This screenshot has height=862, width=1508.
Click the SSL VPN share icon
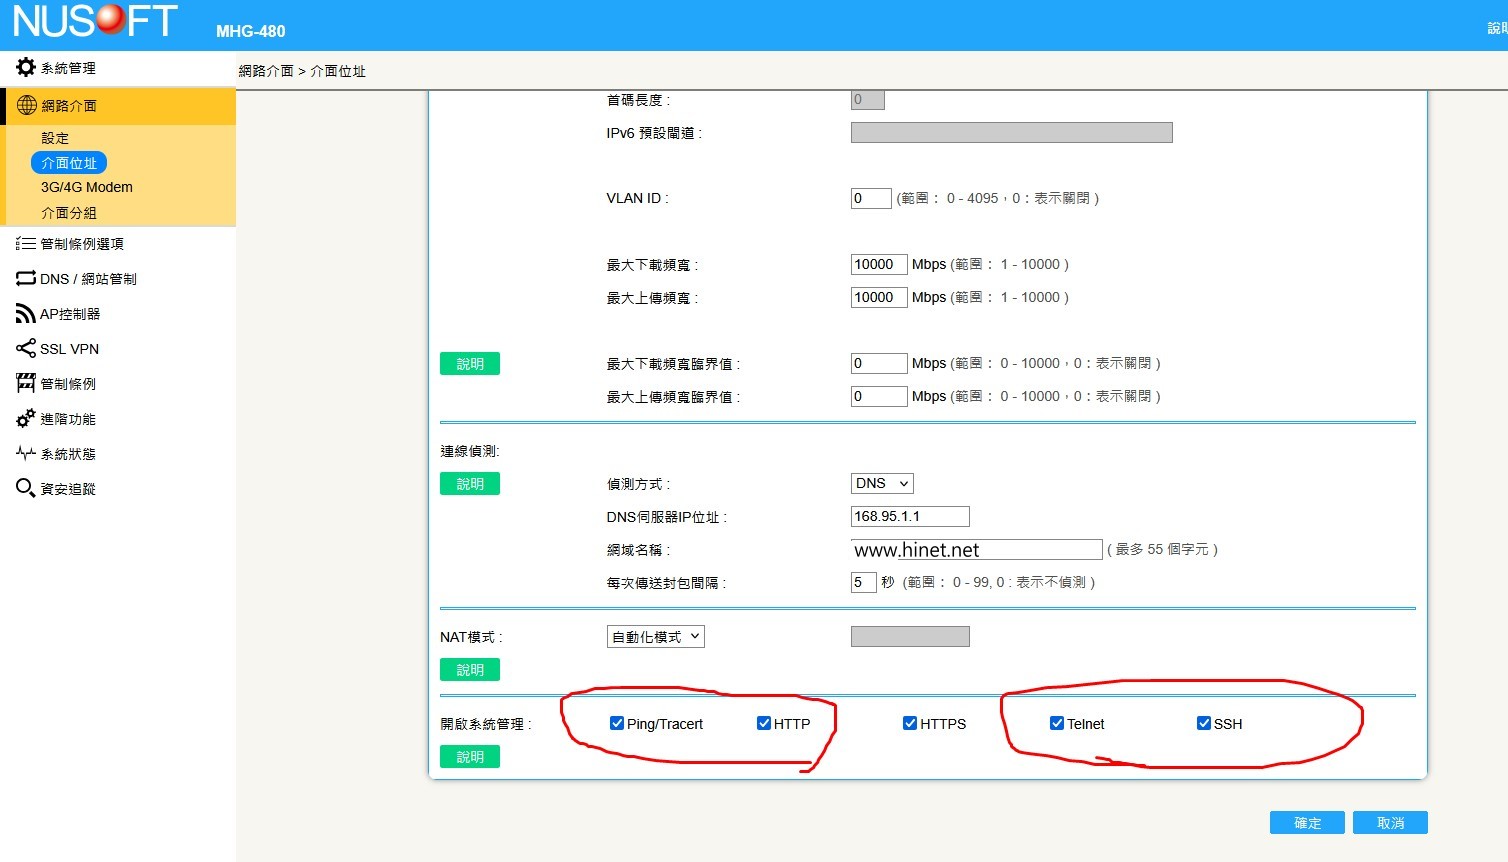pyautogui.click(x=26, y=348)
